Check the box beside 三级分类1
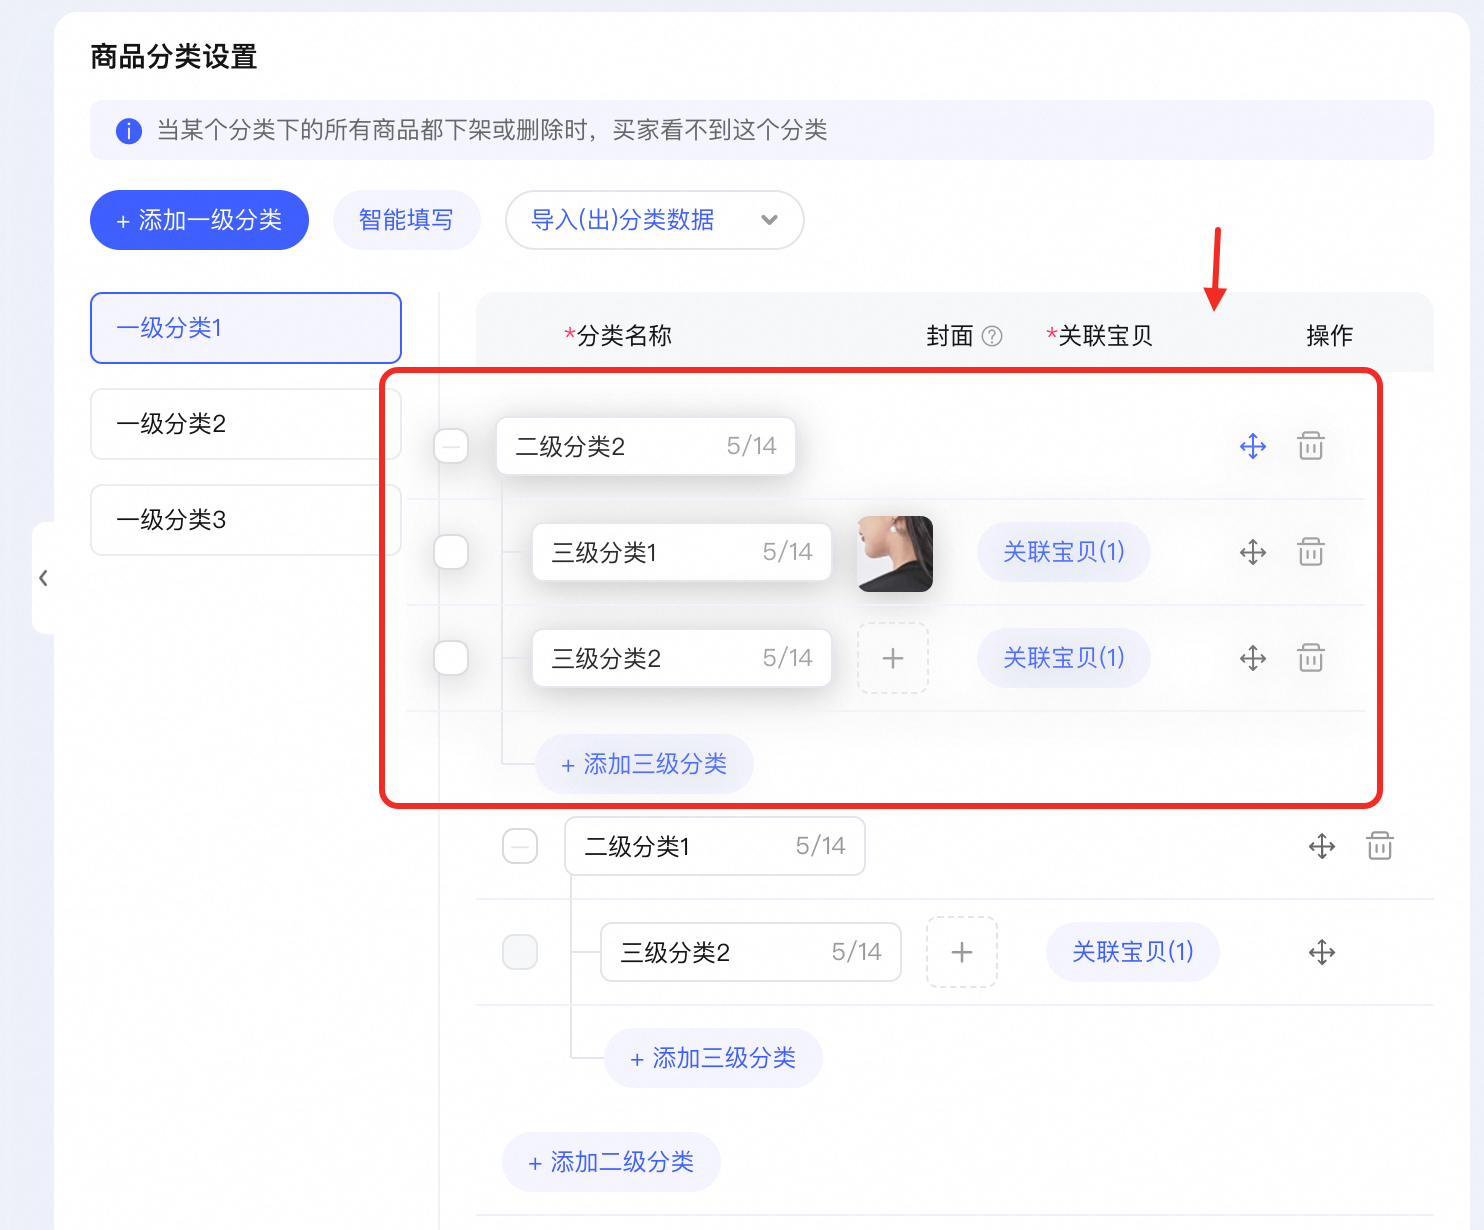 click(451, 552)
